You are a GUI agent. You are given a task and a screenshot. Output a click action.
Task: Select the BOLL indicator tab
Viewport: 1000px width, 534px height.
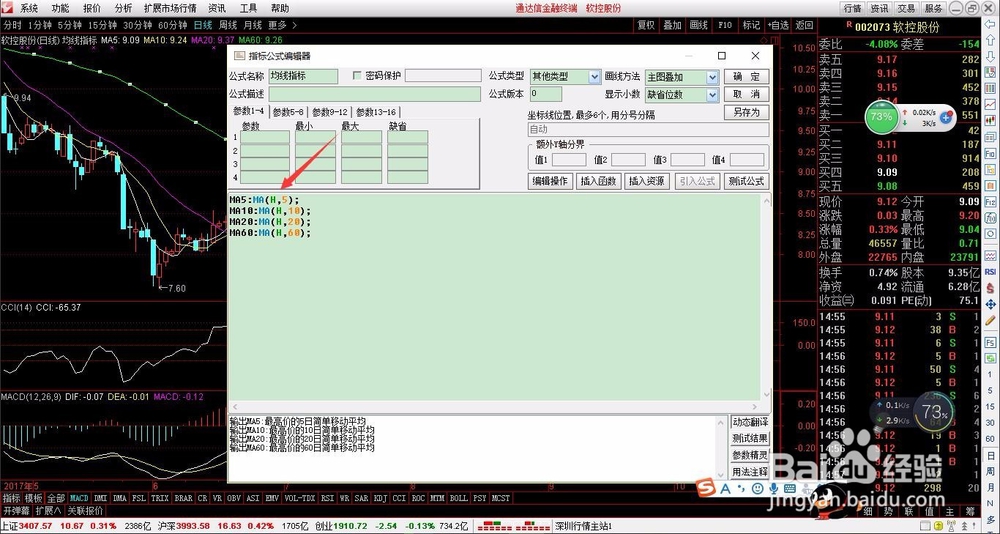[459, 498]
